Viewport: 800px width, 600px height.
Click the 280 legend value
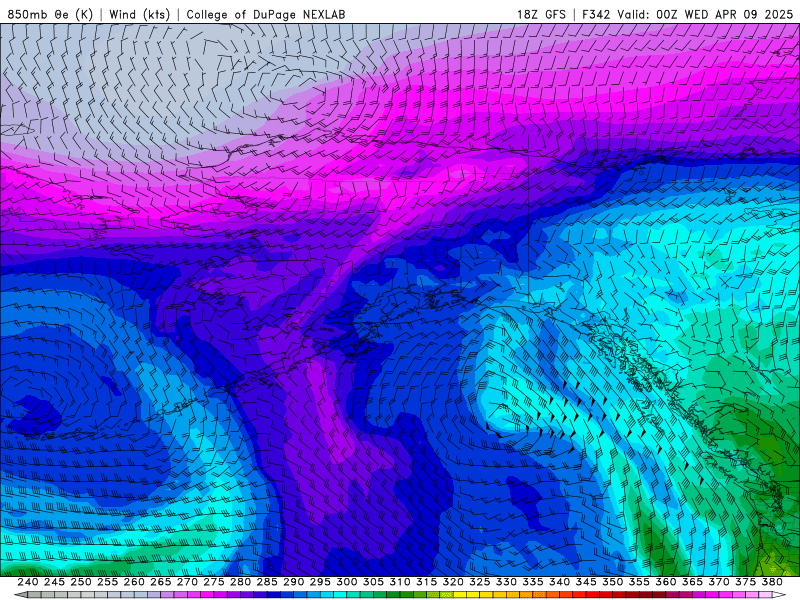240,582
